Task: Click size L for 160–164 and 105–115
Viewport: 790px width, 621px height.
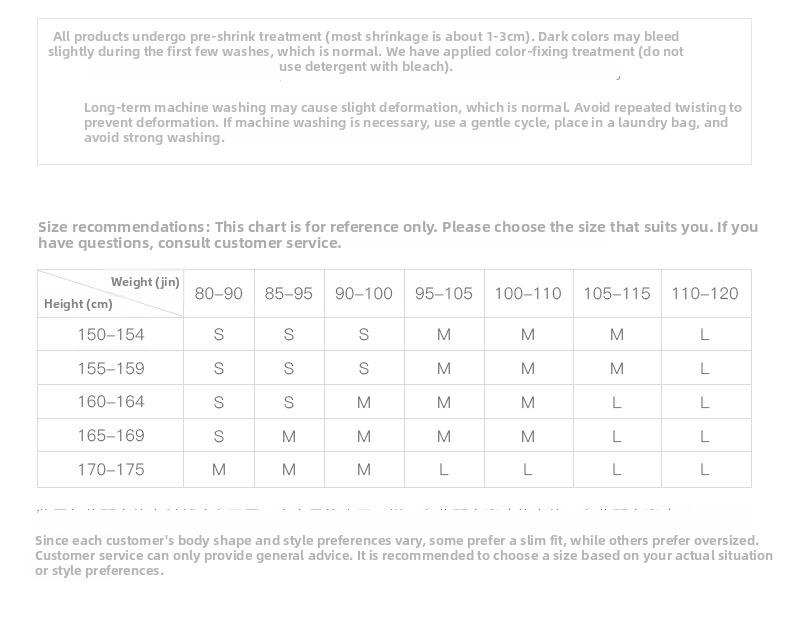Action: point(617,402)
